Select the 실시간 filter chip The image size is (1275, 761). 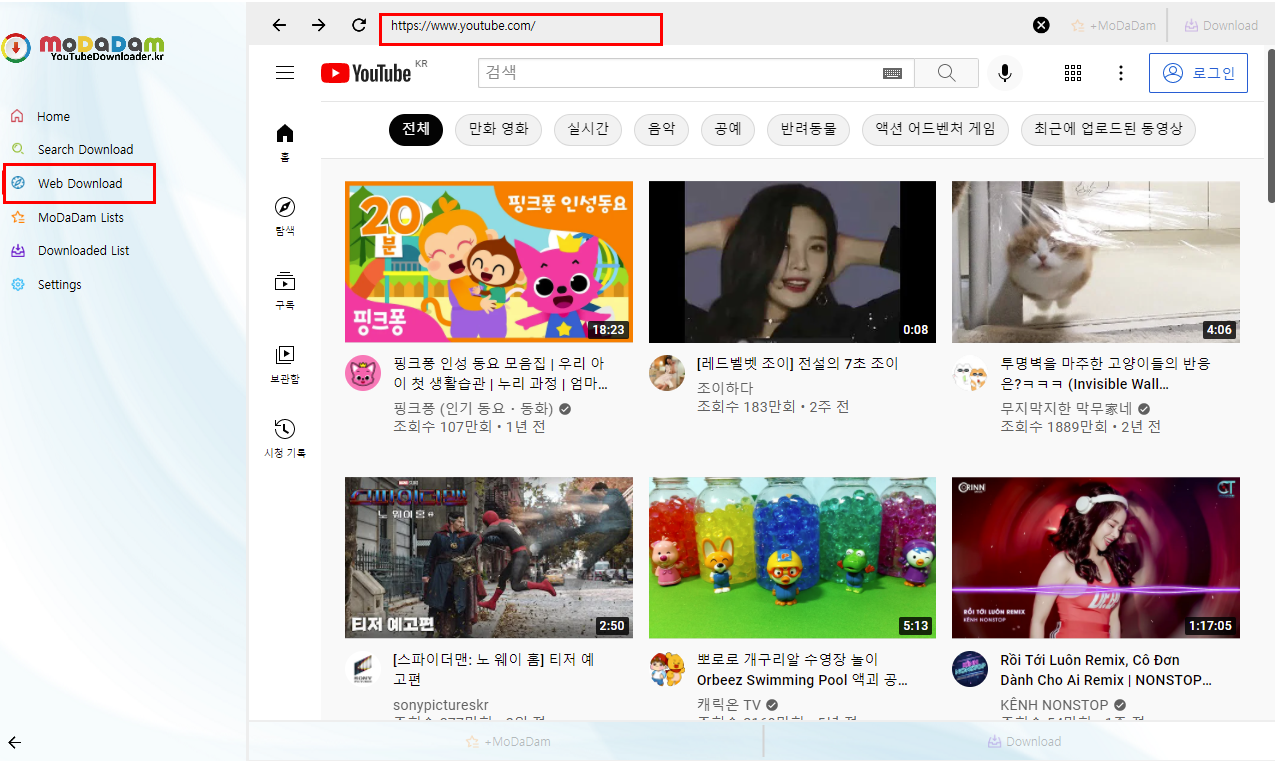click(x=588, y=129)
